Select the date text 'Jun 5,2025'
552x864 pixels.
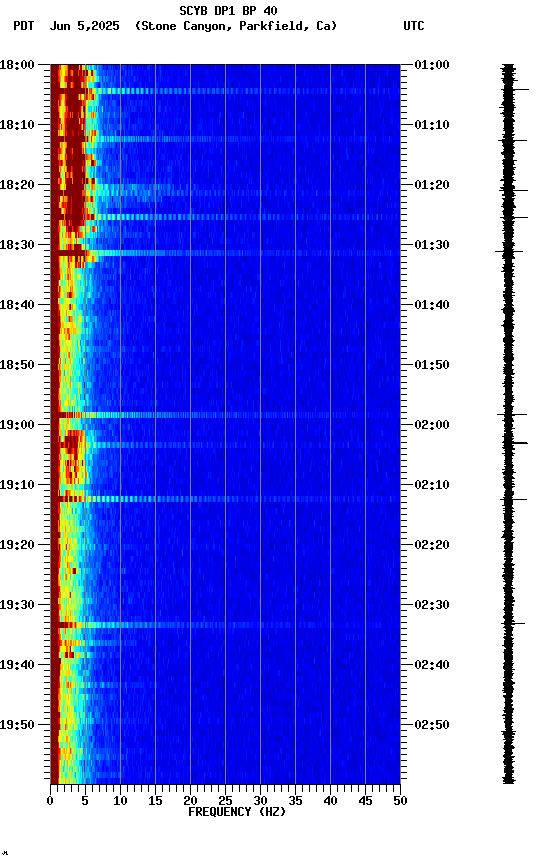coord(84,26)
